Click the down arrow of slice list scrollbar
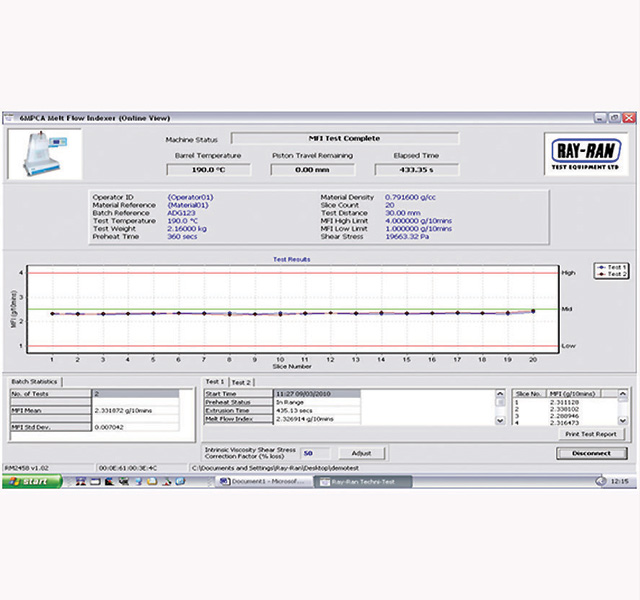The width and height of the screenshot is (640, 600). tap(623, 420)
